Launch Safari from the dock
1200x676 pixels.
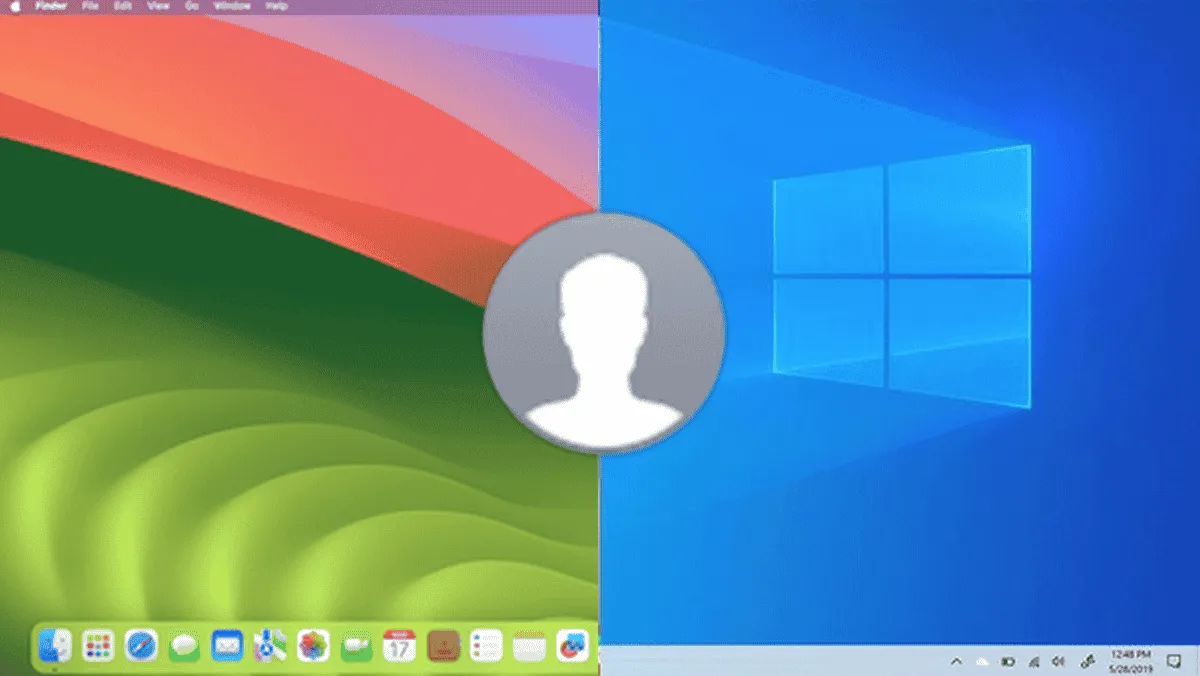pos(141,646)
